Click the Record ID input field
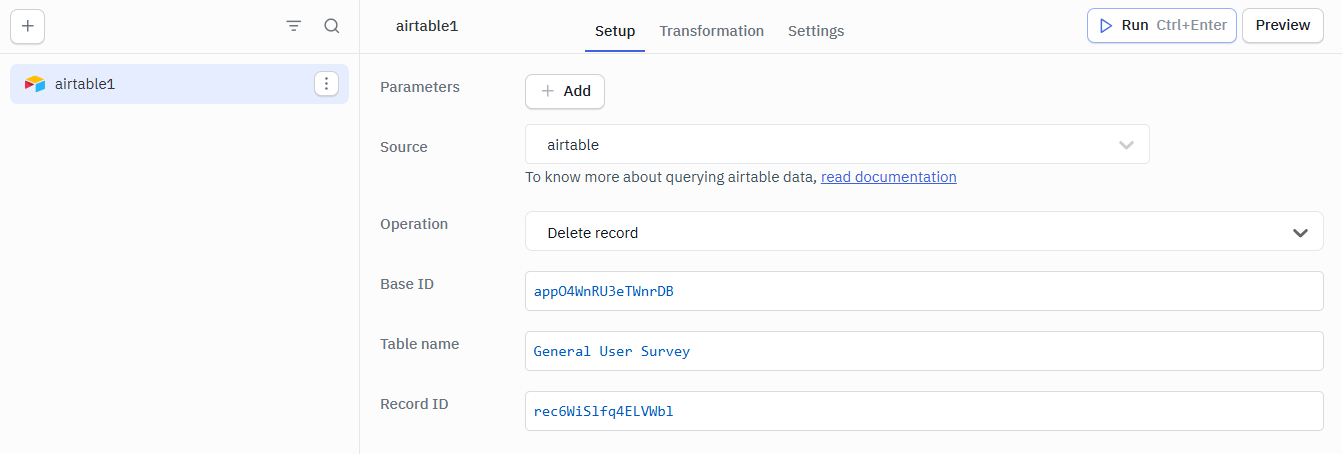 coord(923,412)
